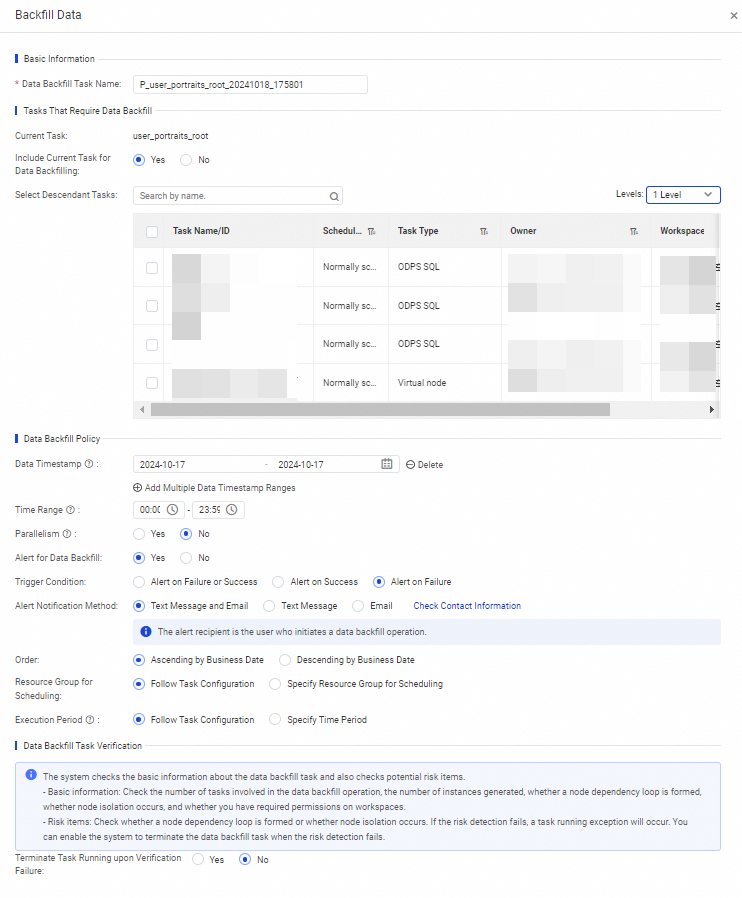Set Terminate Task upon Failure to Yes

(198, 859)
